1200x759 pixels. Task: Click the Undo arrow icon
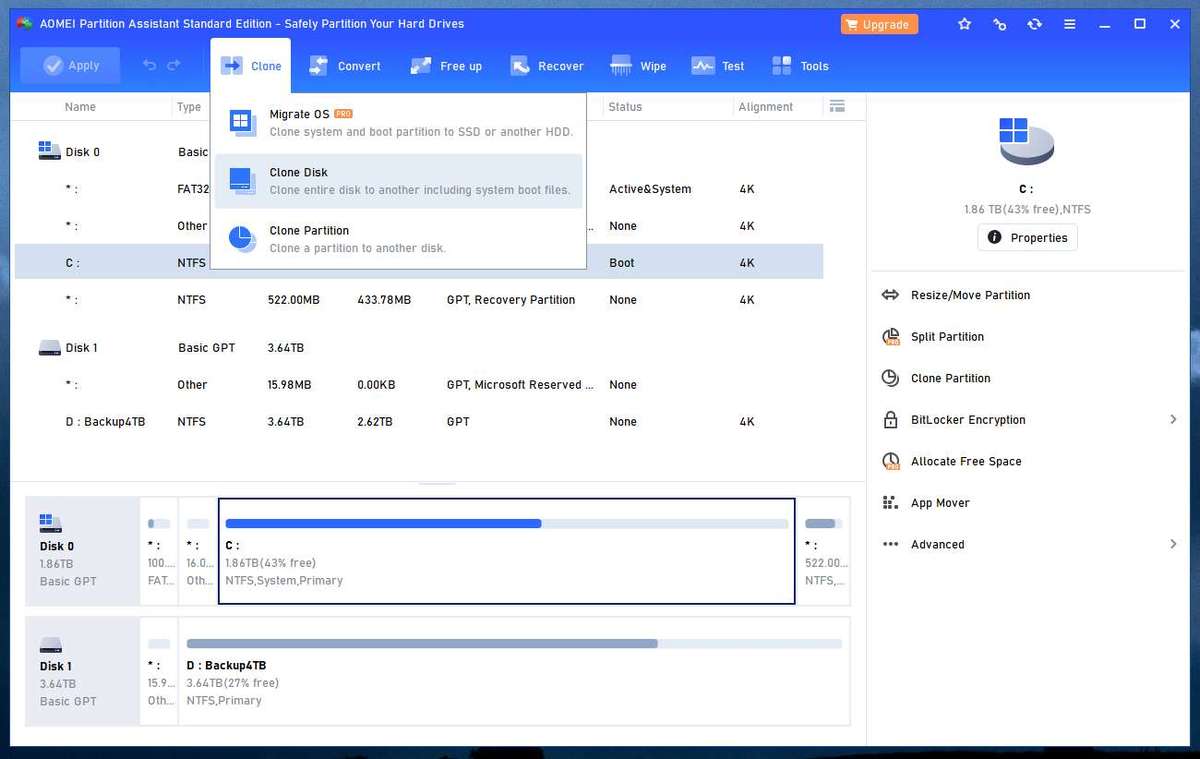click(150, 66)
